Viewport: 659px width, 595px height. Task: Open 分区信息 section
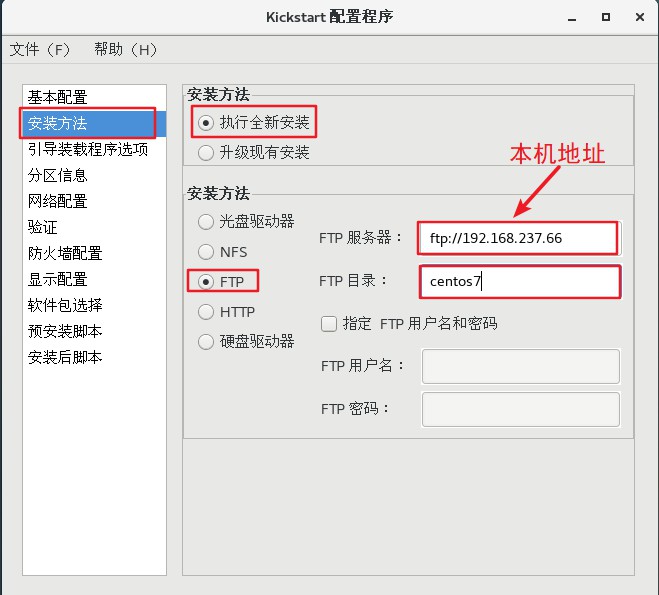click(95, 175)
